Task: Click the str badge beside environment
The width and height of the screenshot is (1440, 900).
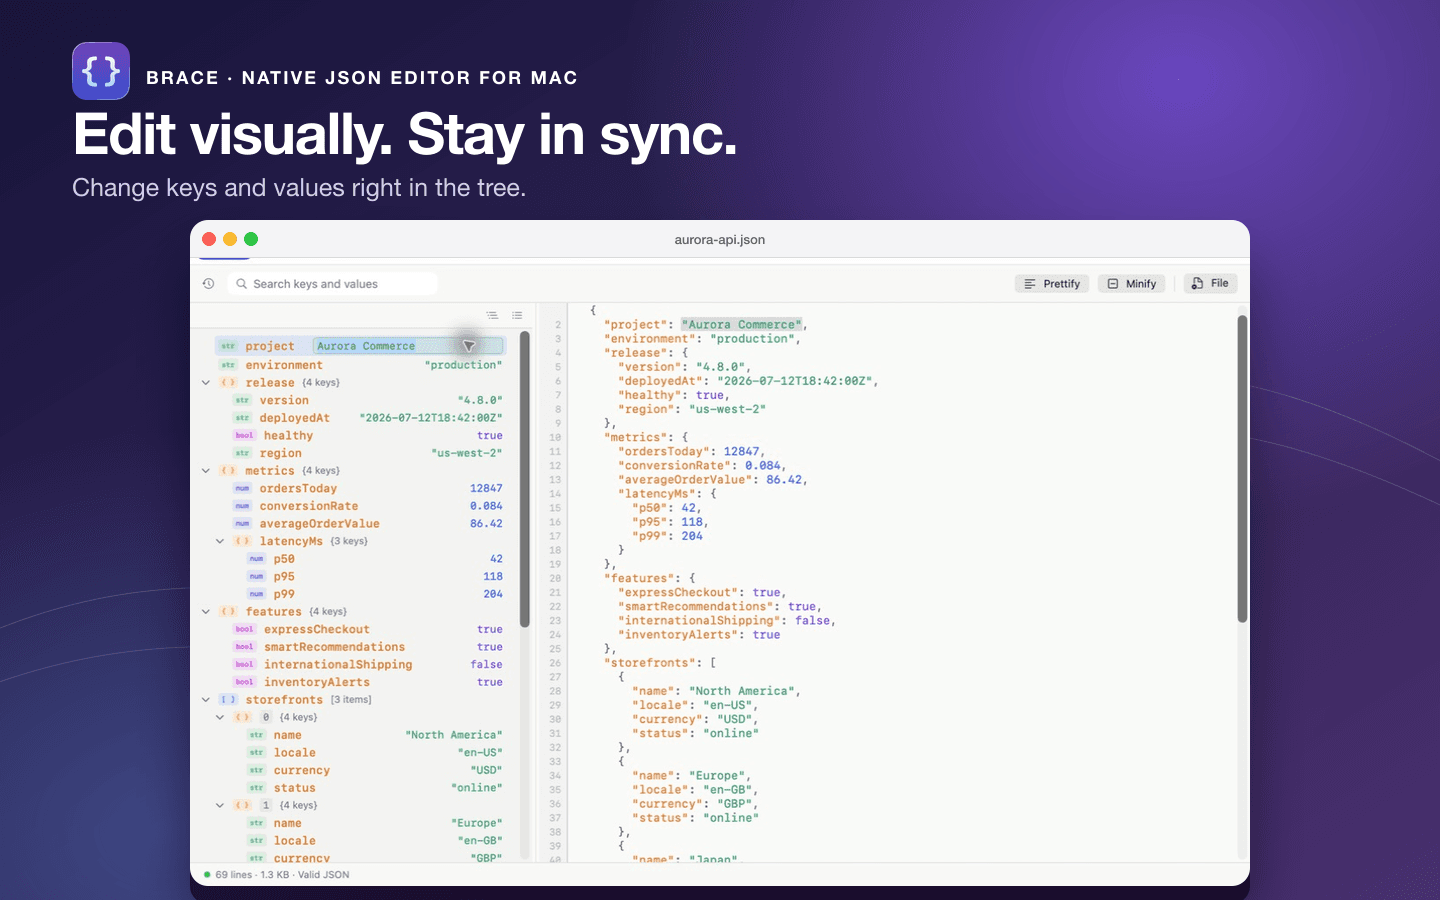Action: (x=228, y=365)
